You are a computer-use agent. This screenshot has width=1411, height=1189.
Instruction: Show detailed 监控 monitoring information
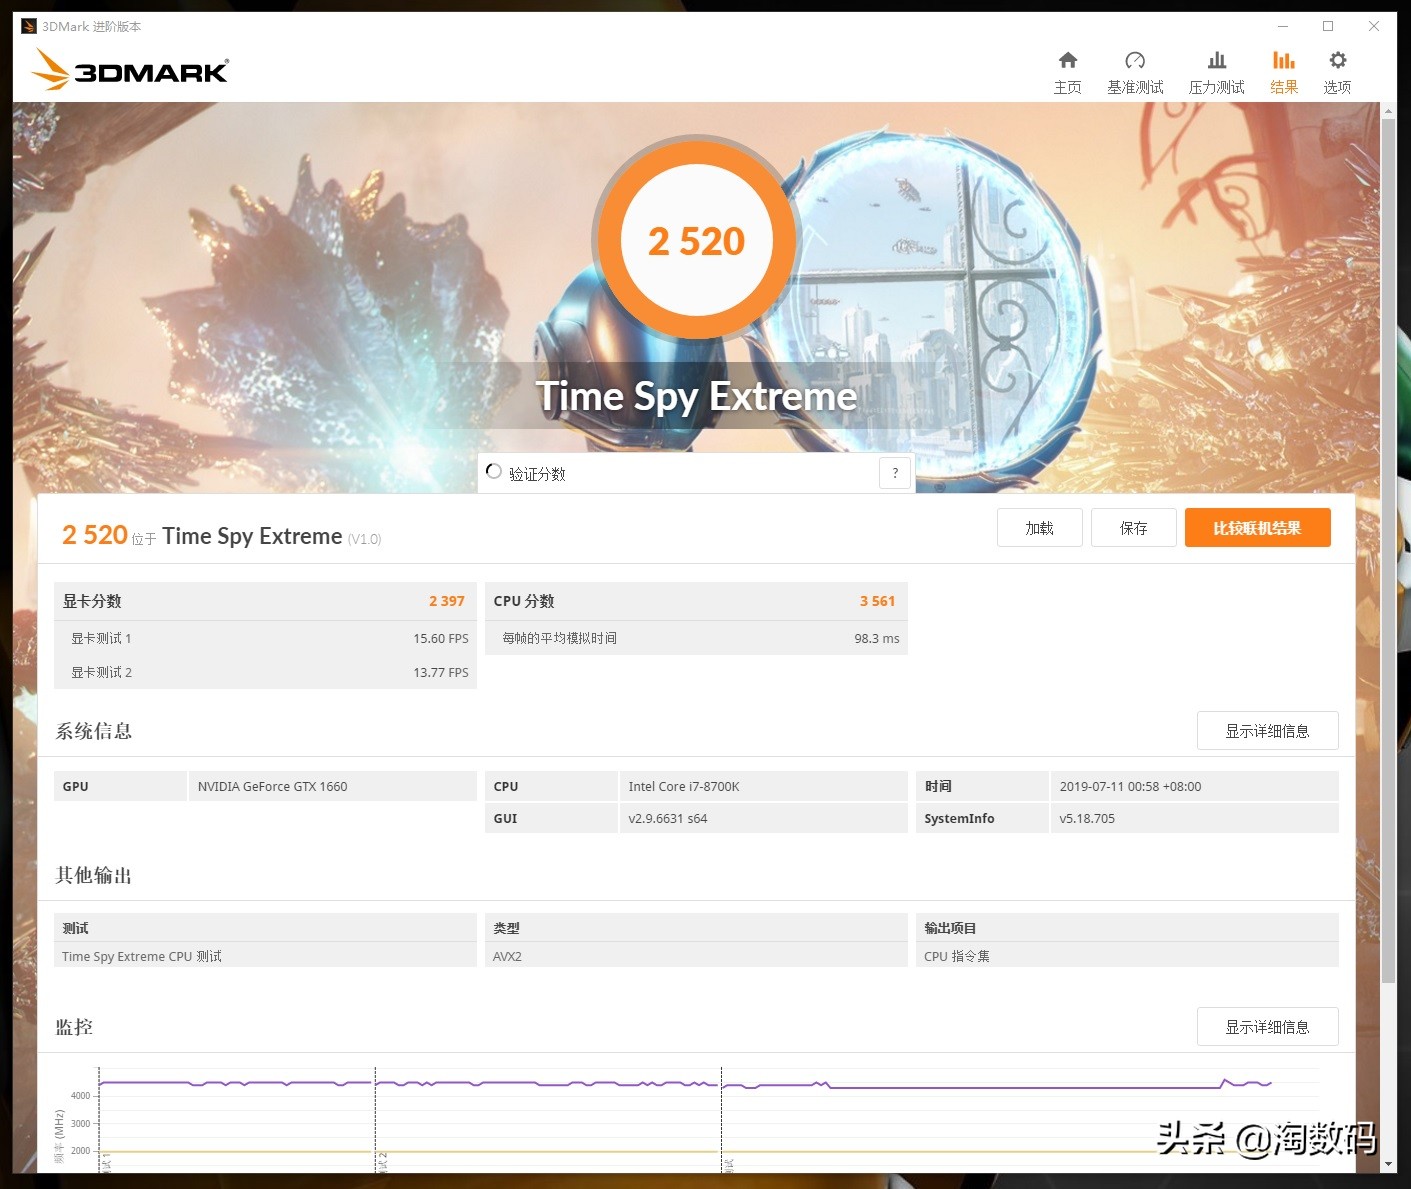click(x=1267, y=1026)
